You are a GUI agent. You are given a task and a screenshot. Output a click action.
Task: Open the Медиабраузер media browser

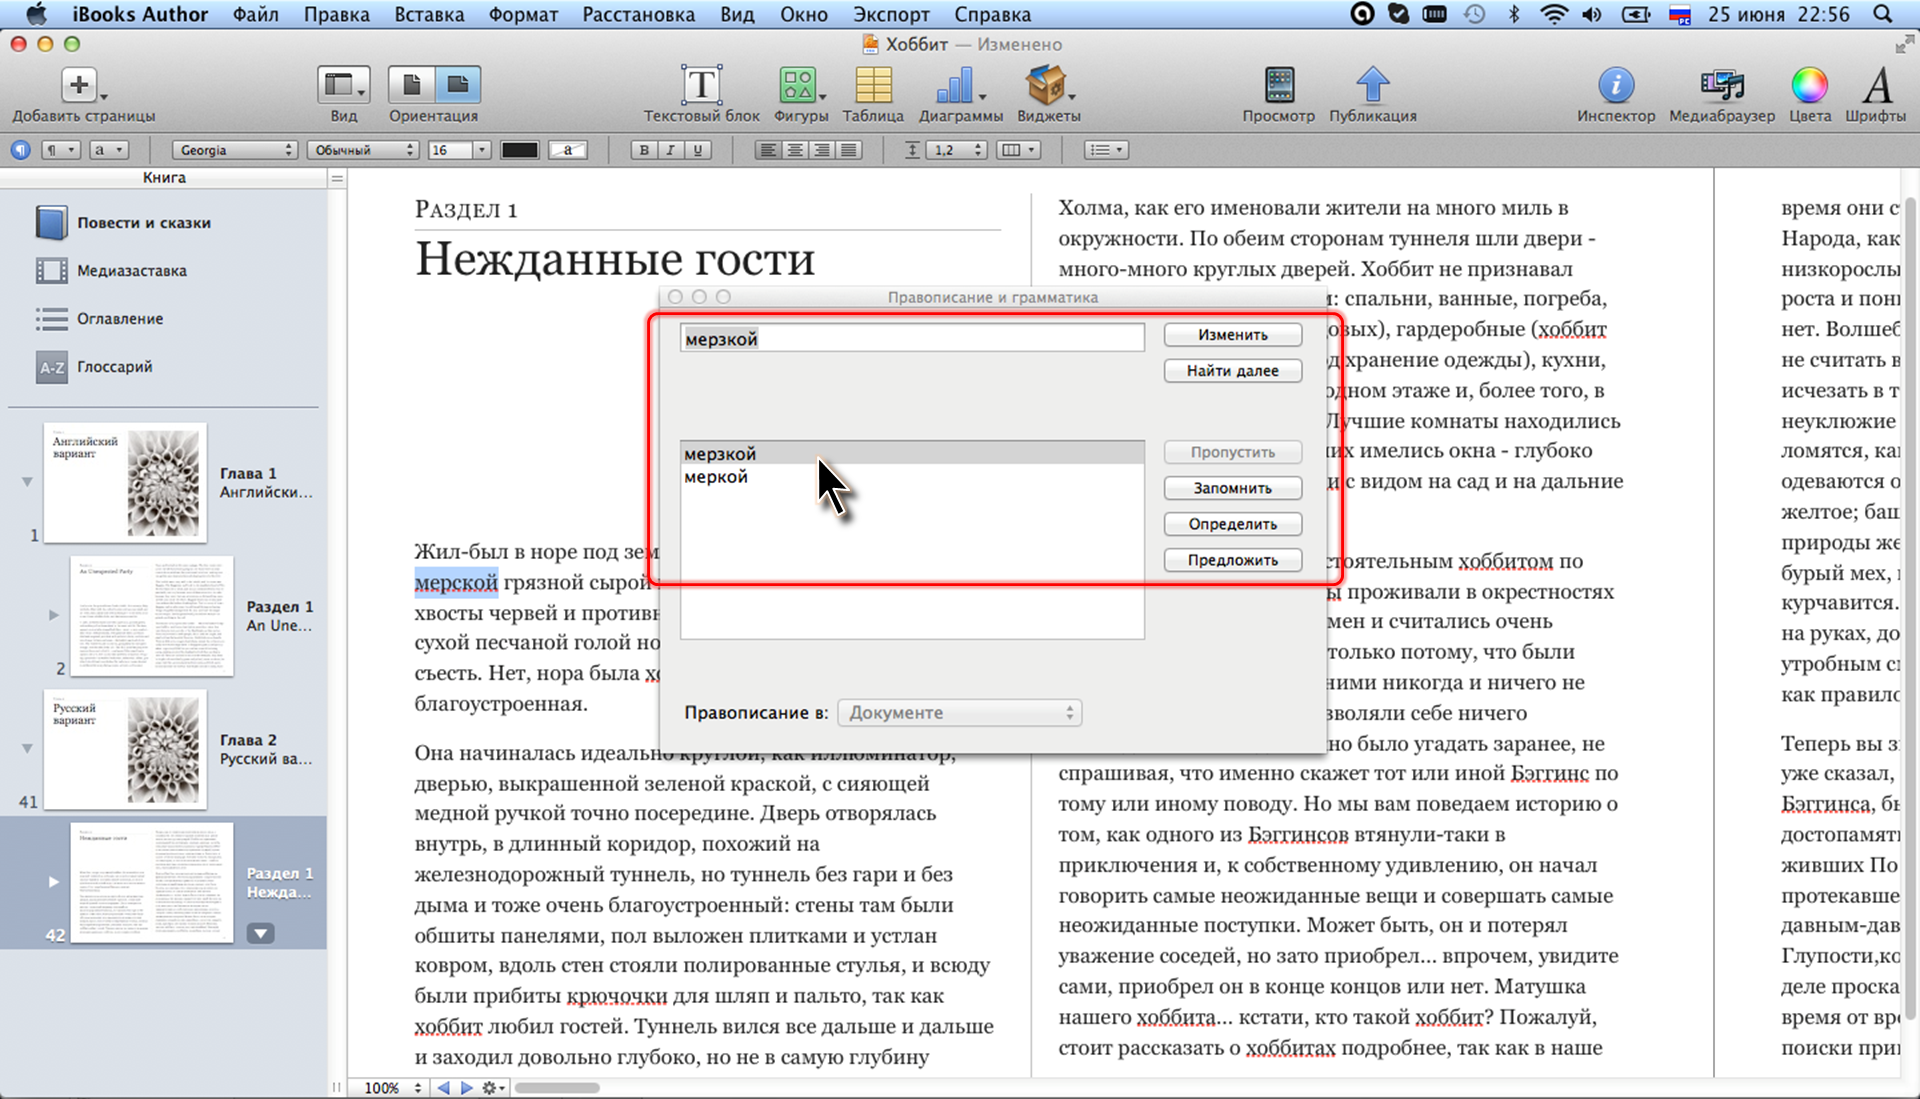(x=1722, y=85)
